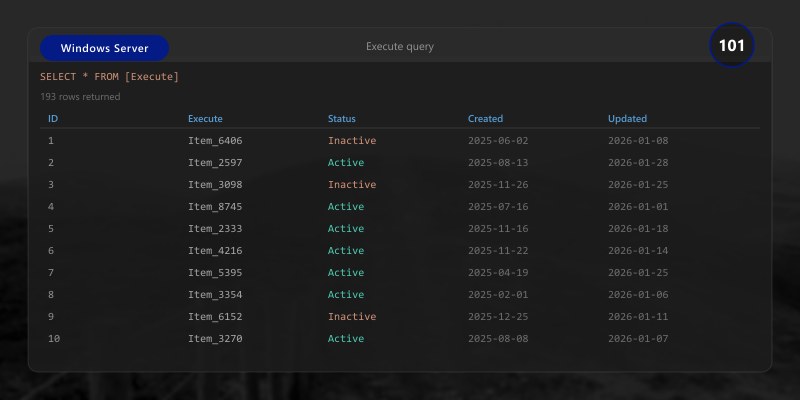This screenshot has width=800, height=400.
Task: Select cell Item_2597
Action: tap(215, 162)
